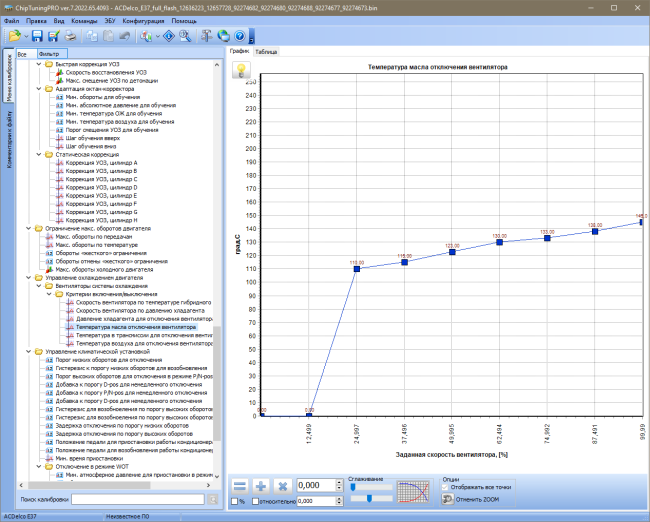The width and height of the screenshot is (650, 522).
Task: Collapse the Статическая коррекция folder
Action: pos(39,155)
